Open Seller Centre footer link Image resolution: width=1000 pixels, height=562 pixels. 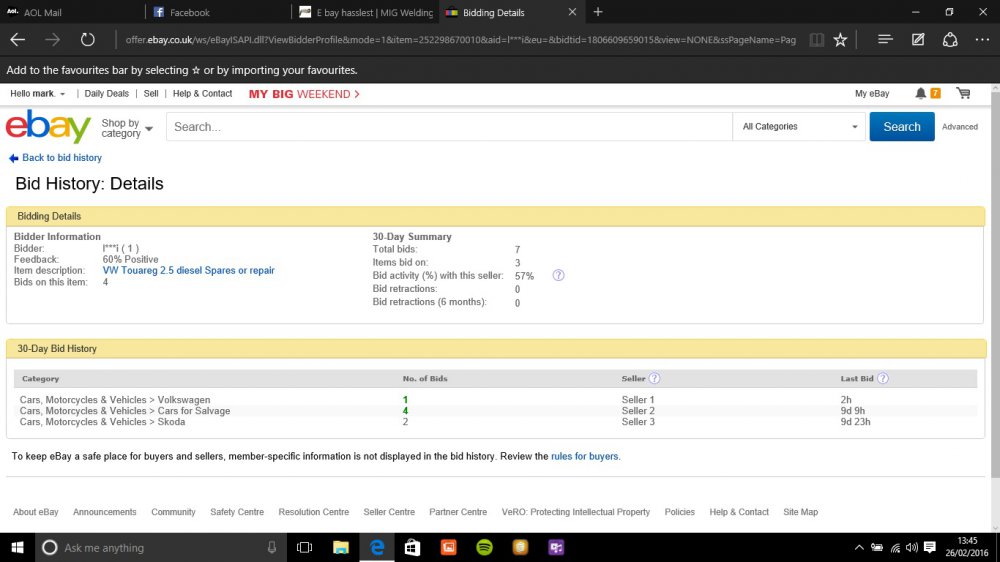pyautogui.click(x=389, y=512)
